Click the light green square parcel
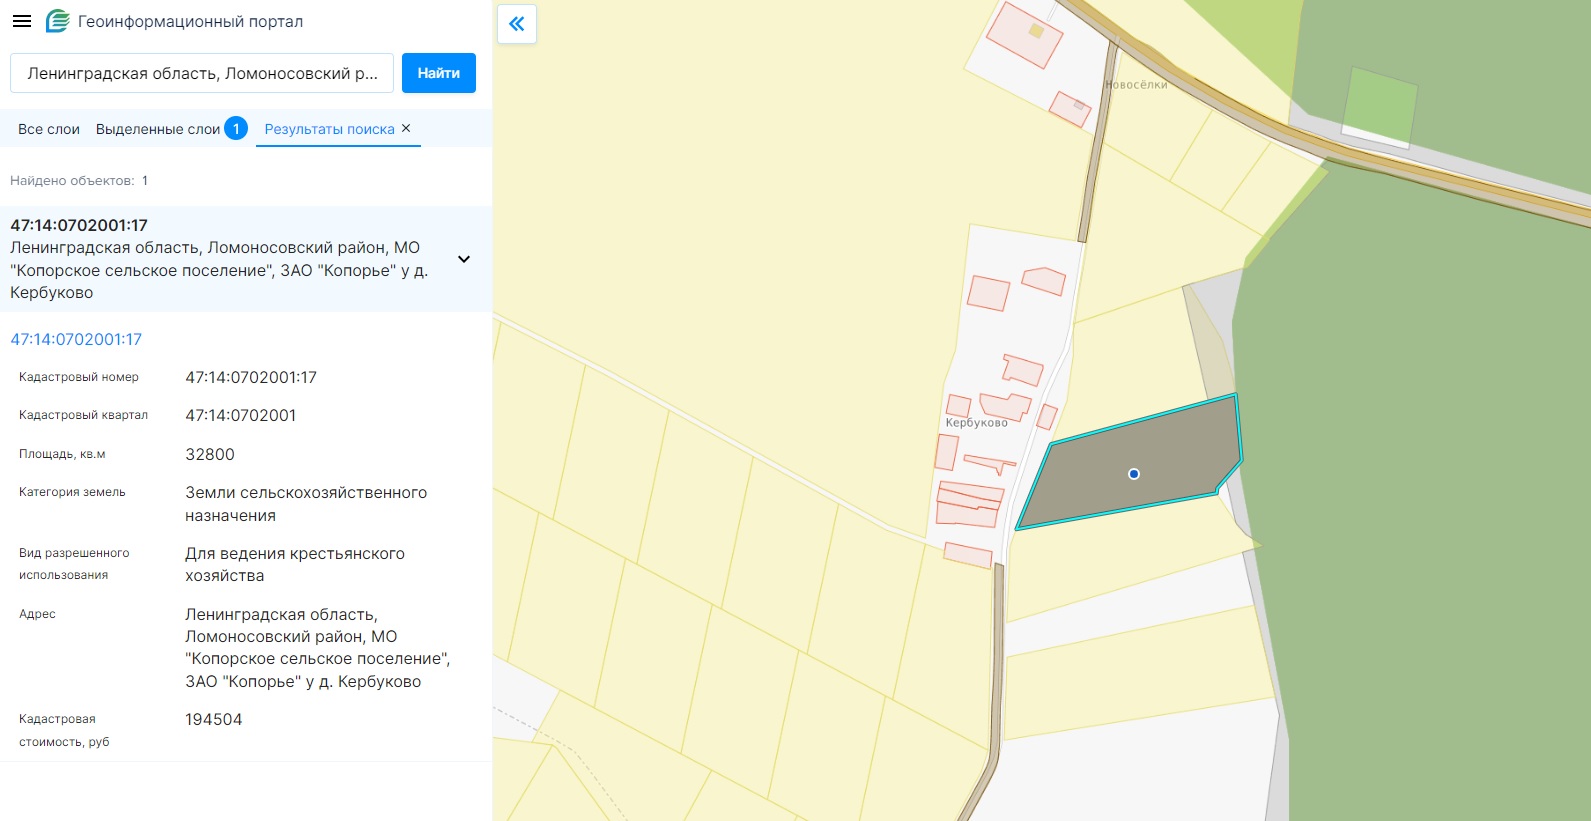This screenshot has width=1591, height=821. [x=1379, y=103]
